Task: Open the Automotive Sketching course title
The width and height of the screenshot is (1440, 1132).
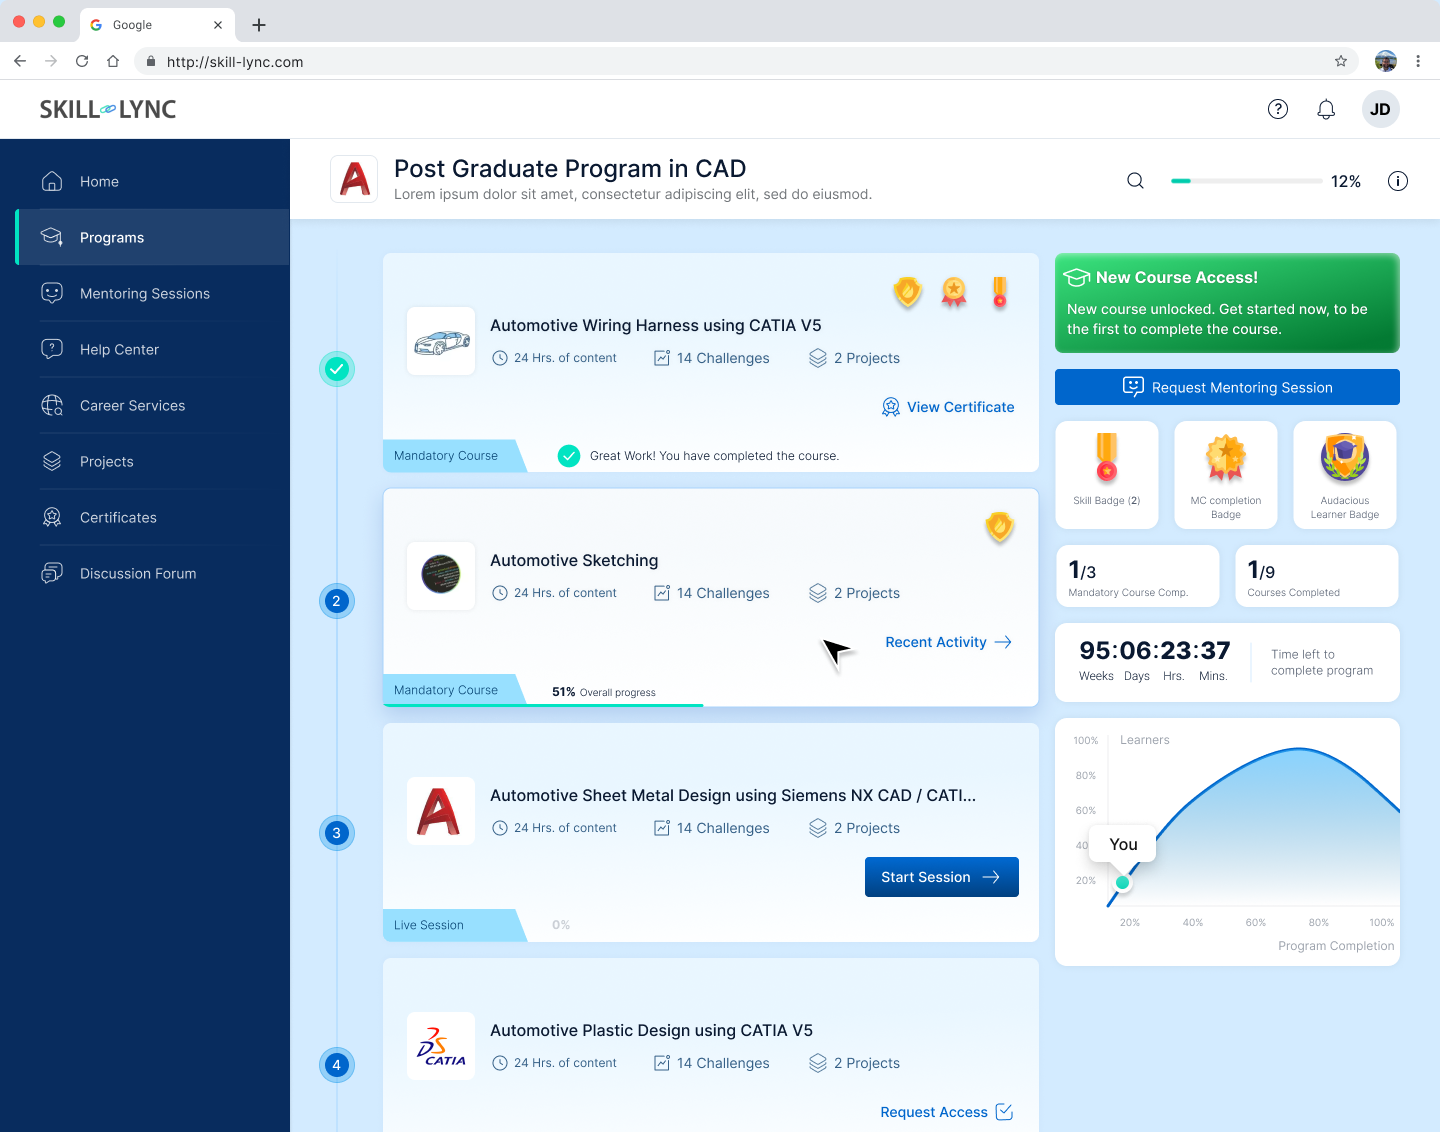Action: tap(574, 560)
